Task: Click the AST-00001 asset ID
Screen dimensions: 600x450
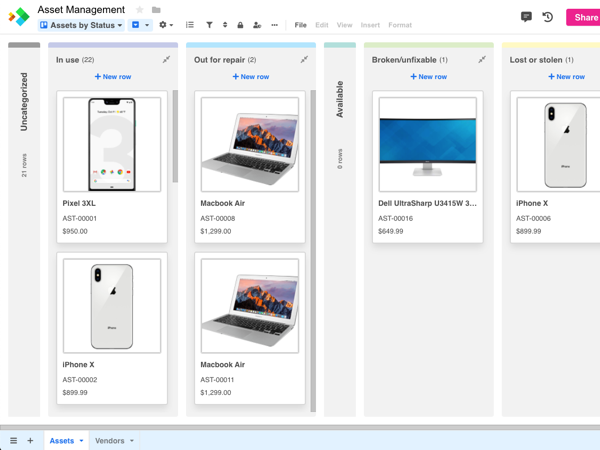Action: (80, 218)
